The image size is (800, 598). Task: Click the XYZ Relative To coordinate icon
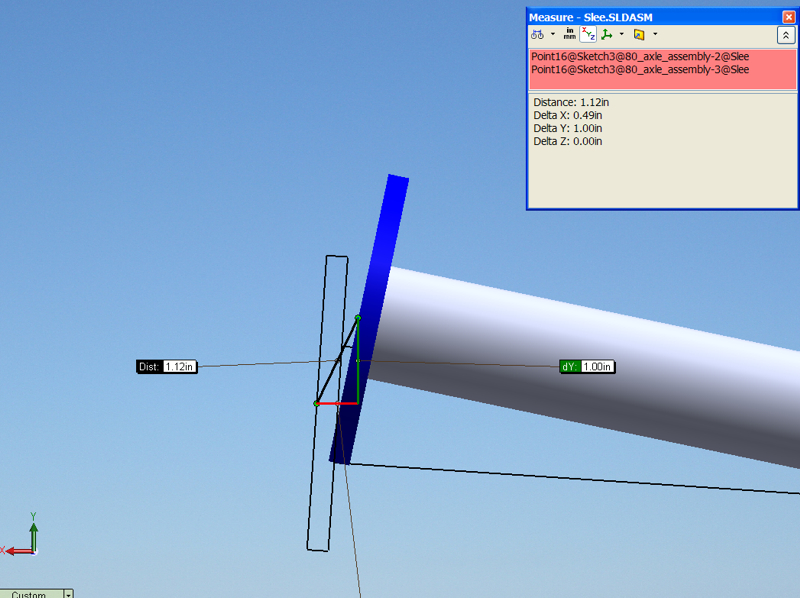[607, 34]
